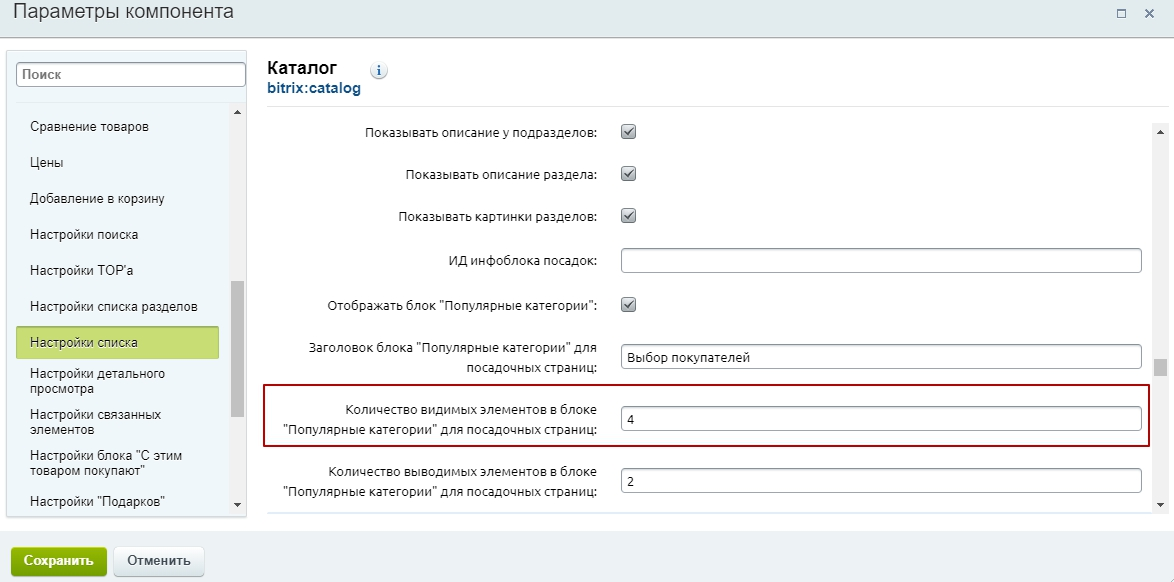Select the highlighted Настройки списка section
This screenshot has height=582, width=1174.
118,342
